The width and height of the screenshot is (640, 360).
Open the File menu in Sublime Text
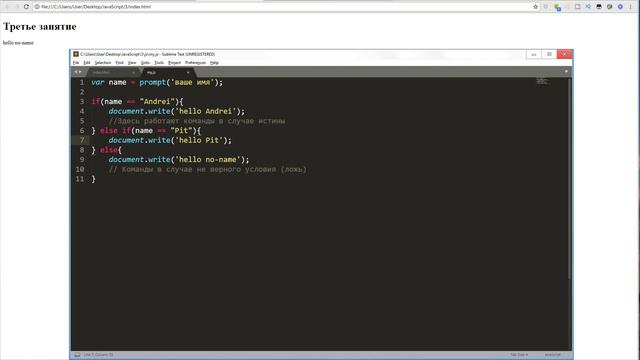[x=76, y=62]
